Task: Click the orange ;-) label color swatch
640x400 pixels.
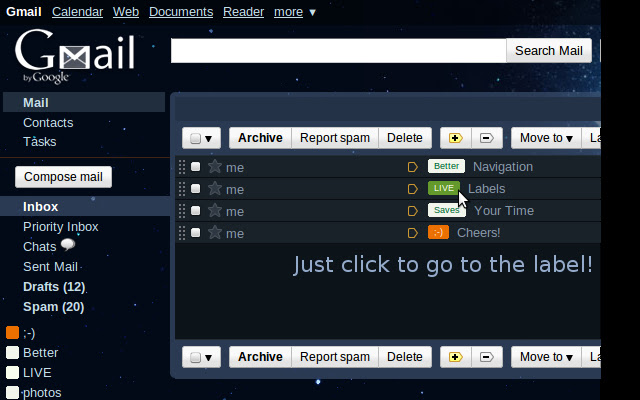Action: (13, 333)
